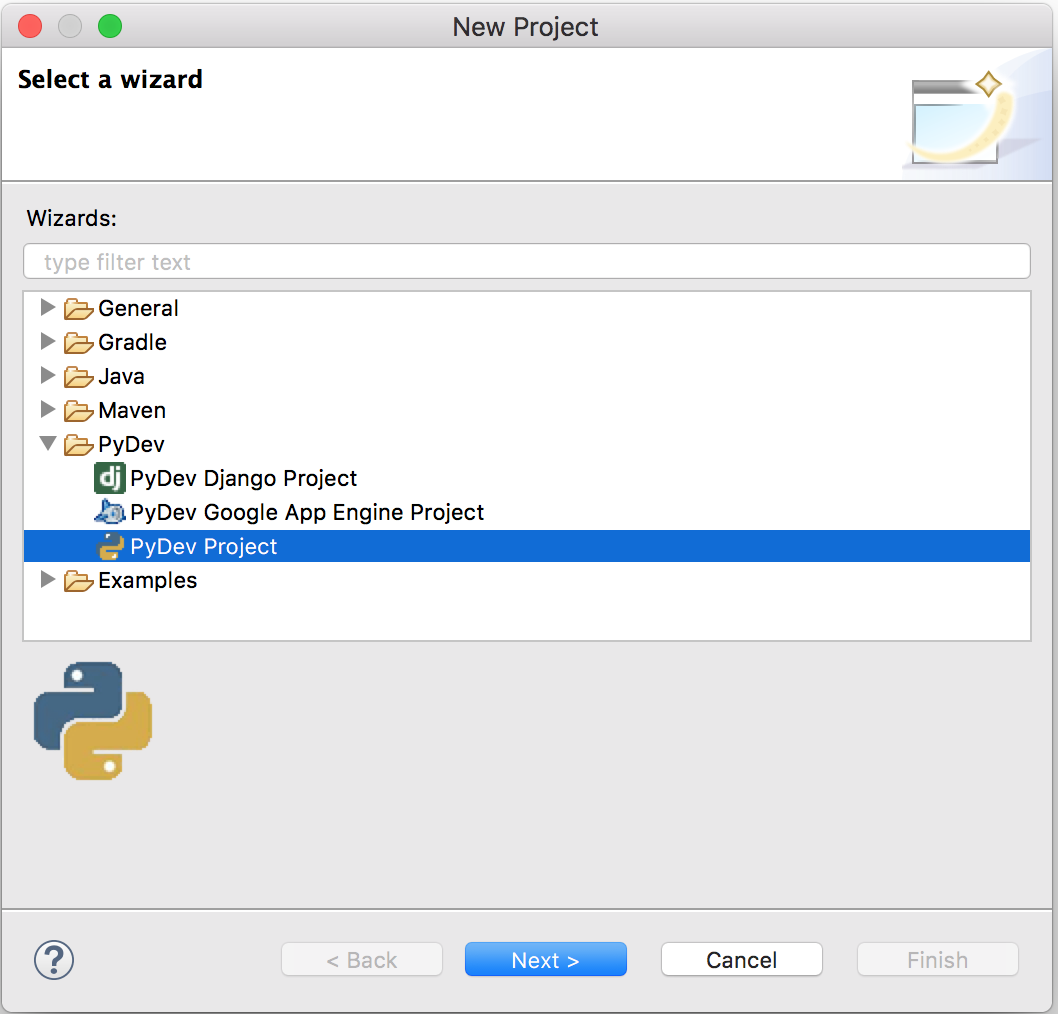
Task: Expand the Maven category
Action: pos(47,410)
